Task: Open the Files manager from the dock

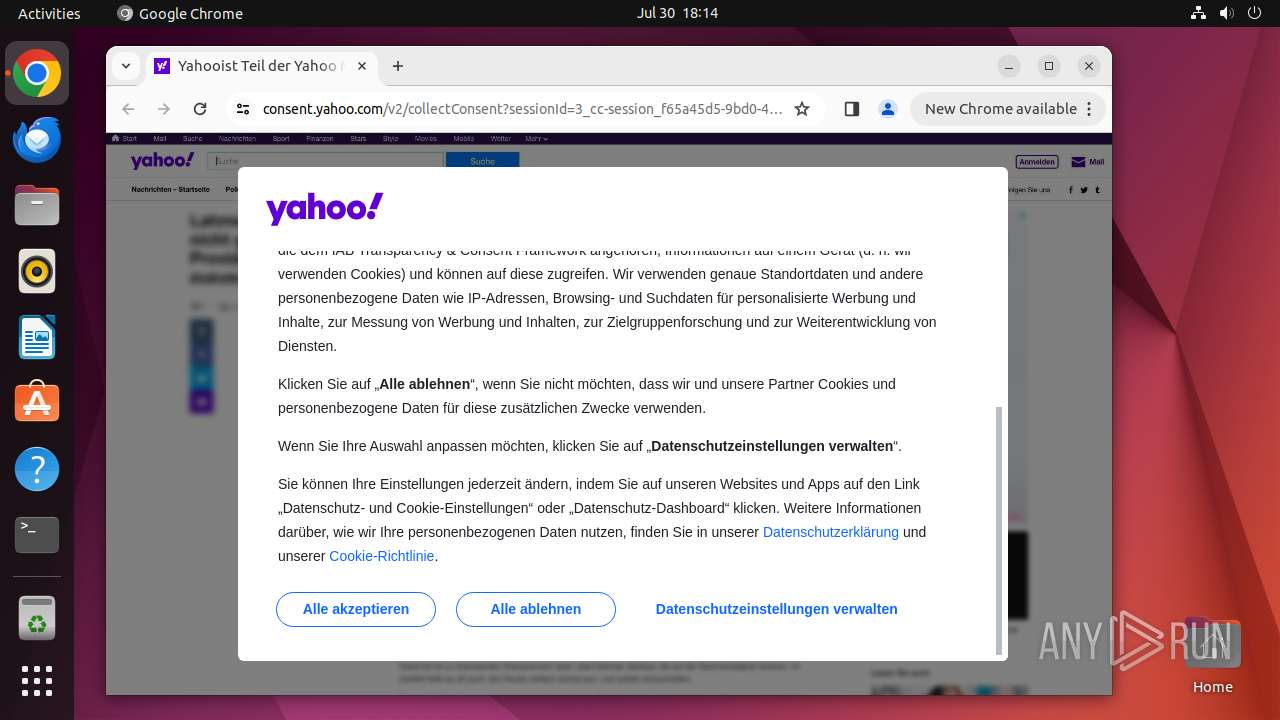Action: click(x=37, y=205)
